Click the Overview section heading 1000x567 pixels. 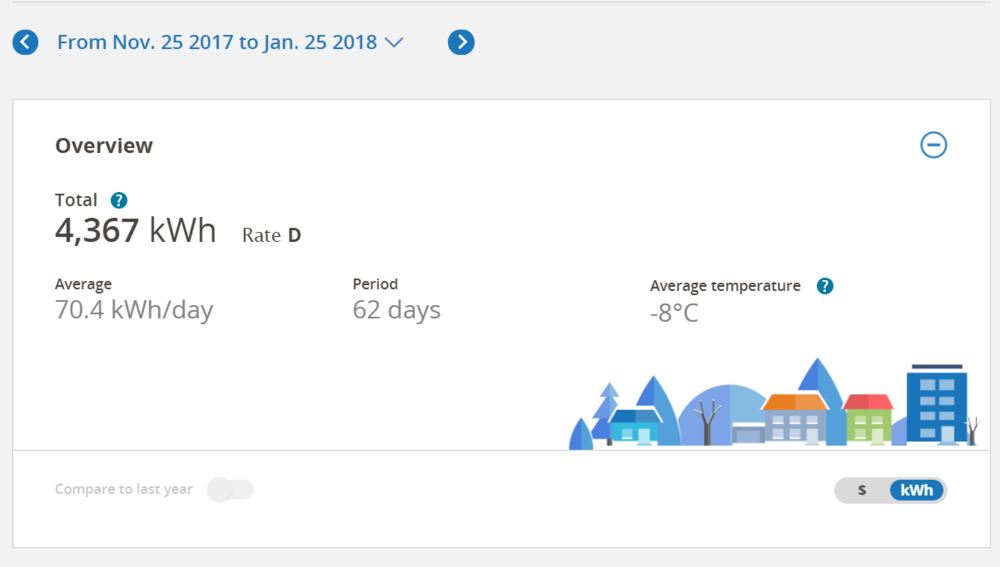104,146
